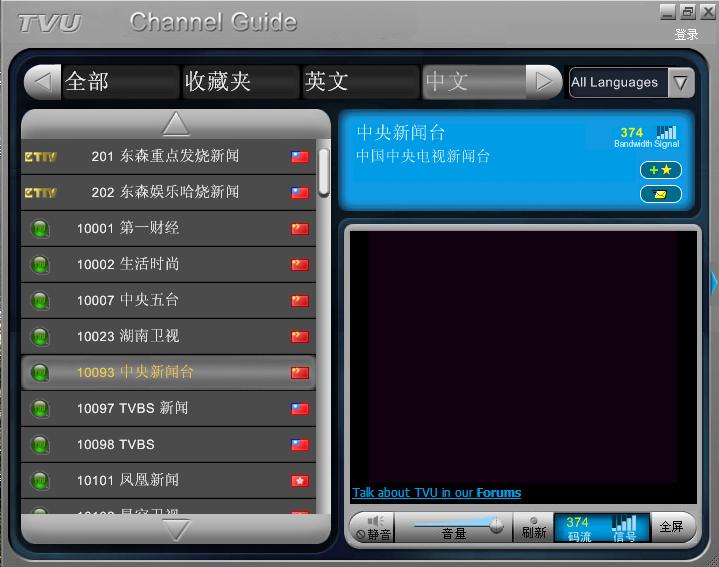Click the 刷新 refresh button

(x=533, y=528)
